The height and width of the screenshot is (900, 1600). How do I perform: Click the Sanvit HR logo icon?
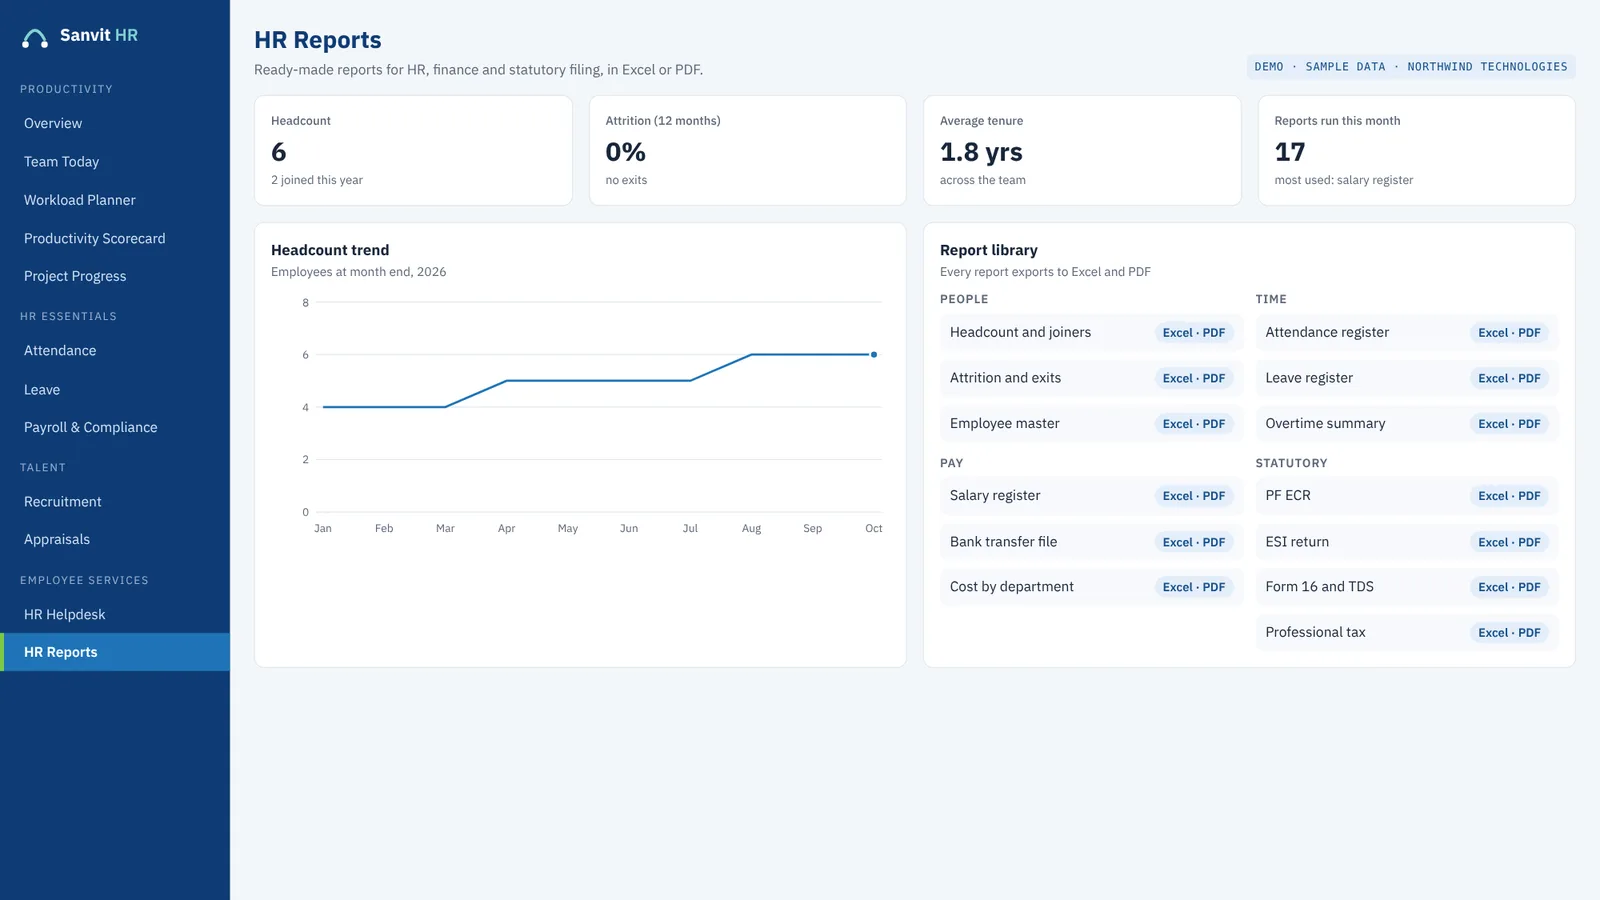coord(35,38)
